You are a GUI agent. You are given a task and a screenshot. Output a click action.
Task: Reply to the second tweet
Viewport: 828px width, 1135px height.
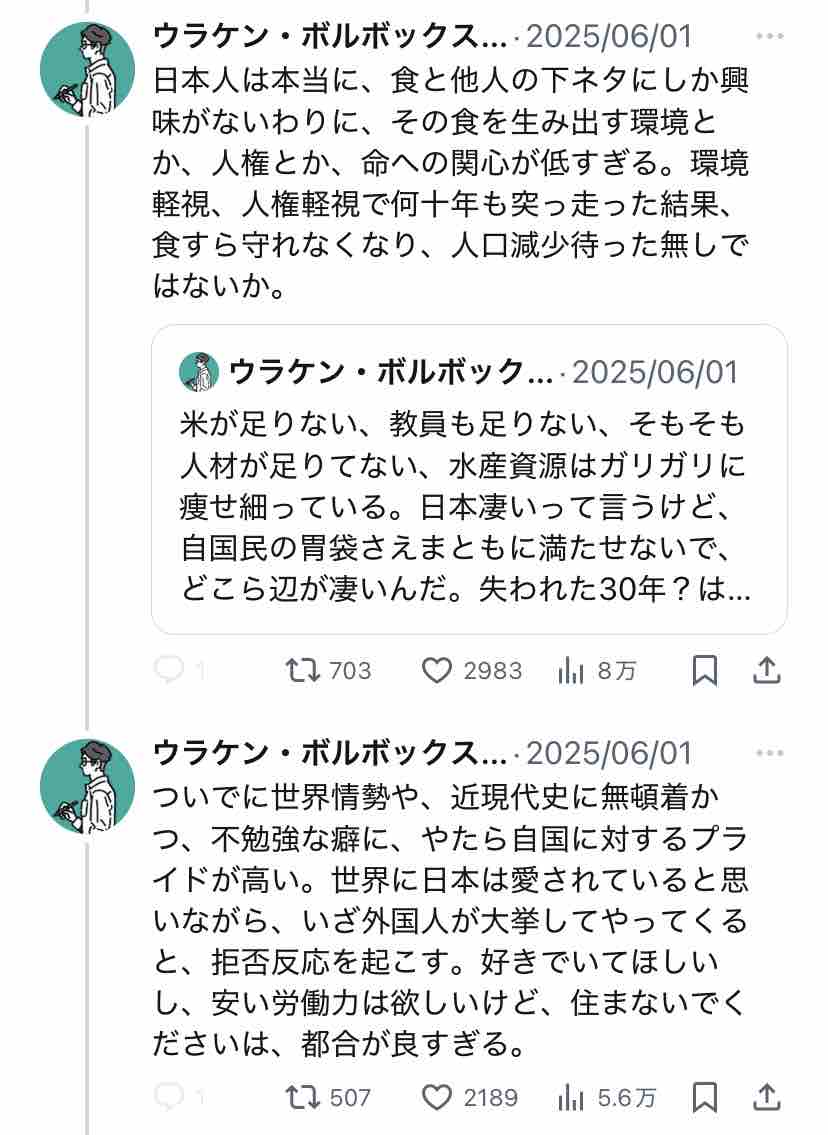tap(170, 1098)
